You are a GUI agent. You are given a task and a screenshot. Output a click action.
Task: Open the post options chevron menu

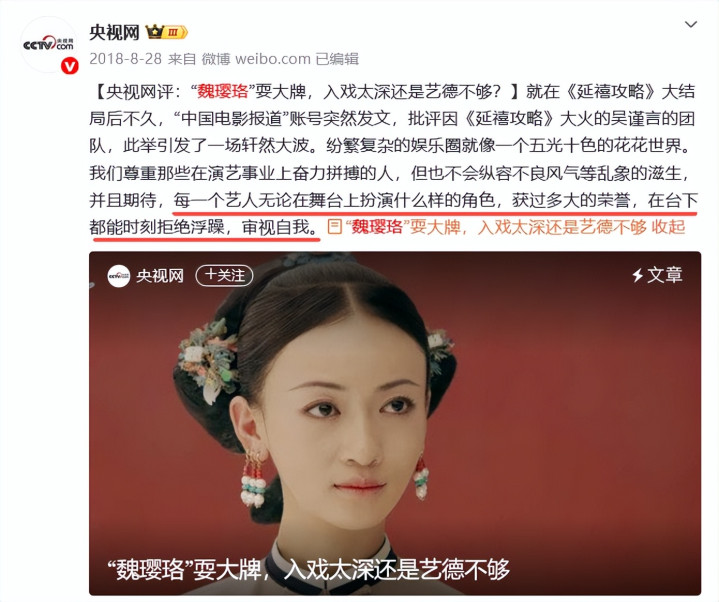(x=691, y=24)
